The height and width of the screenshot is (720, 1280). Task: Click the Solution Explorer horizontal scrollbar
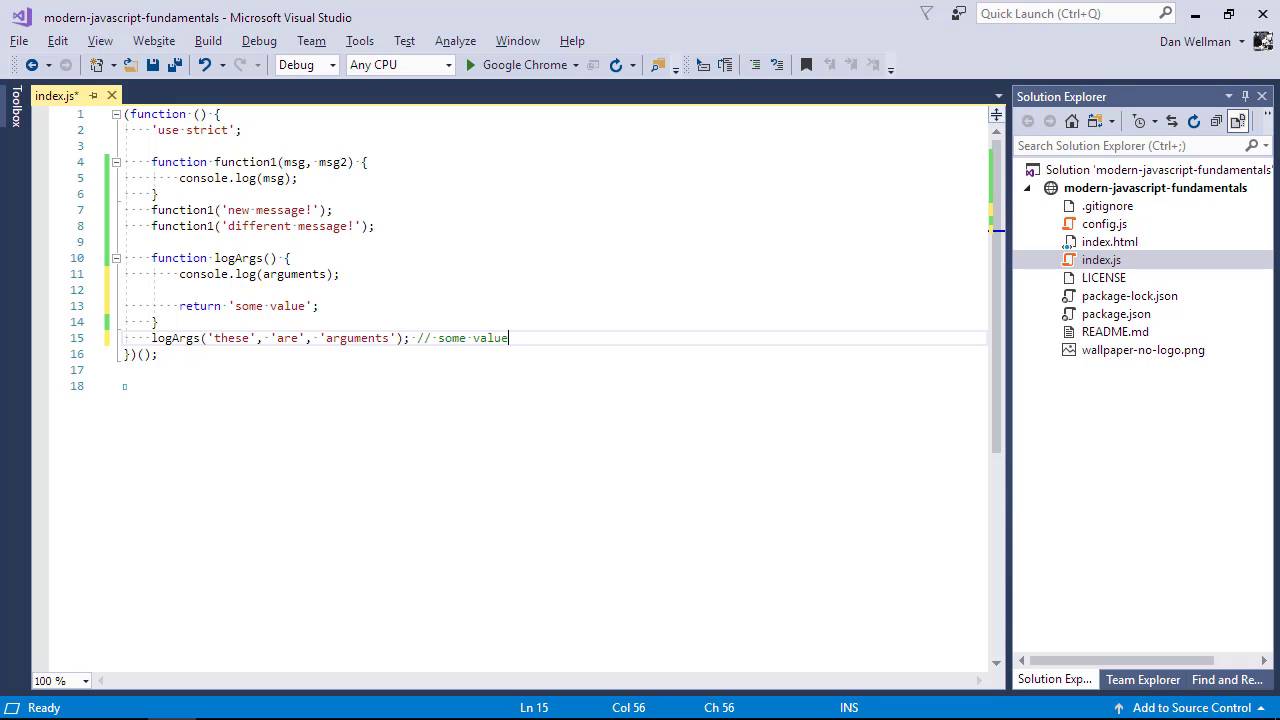(1121, 660)
